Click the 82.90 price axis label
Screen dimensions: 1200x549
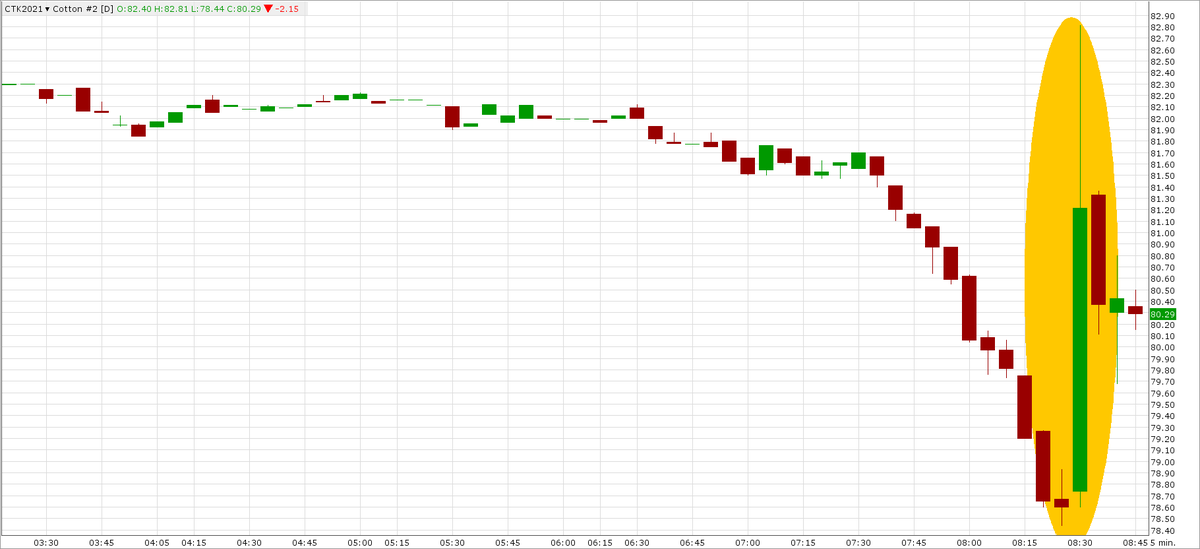1163,16
